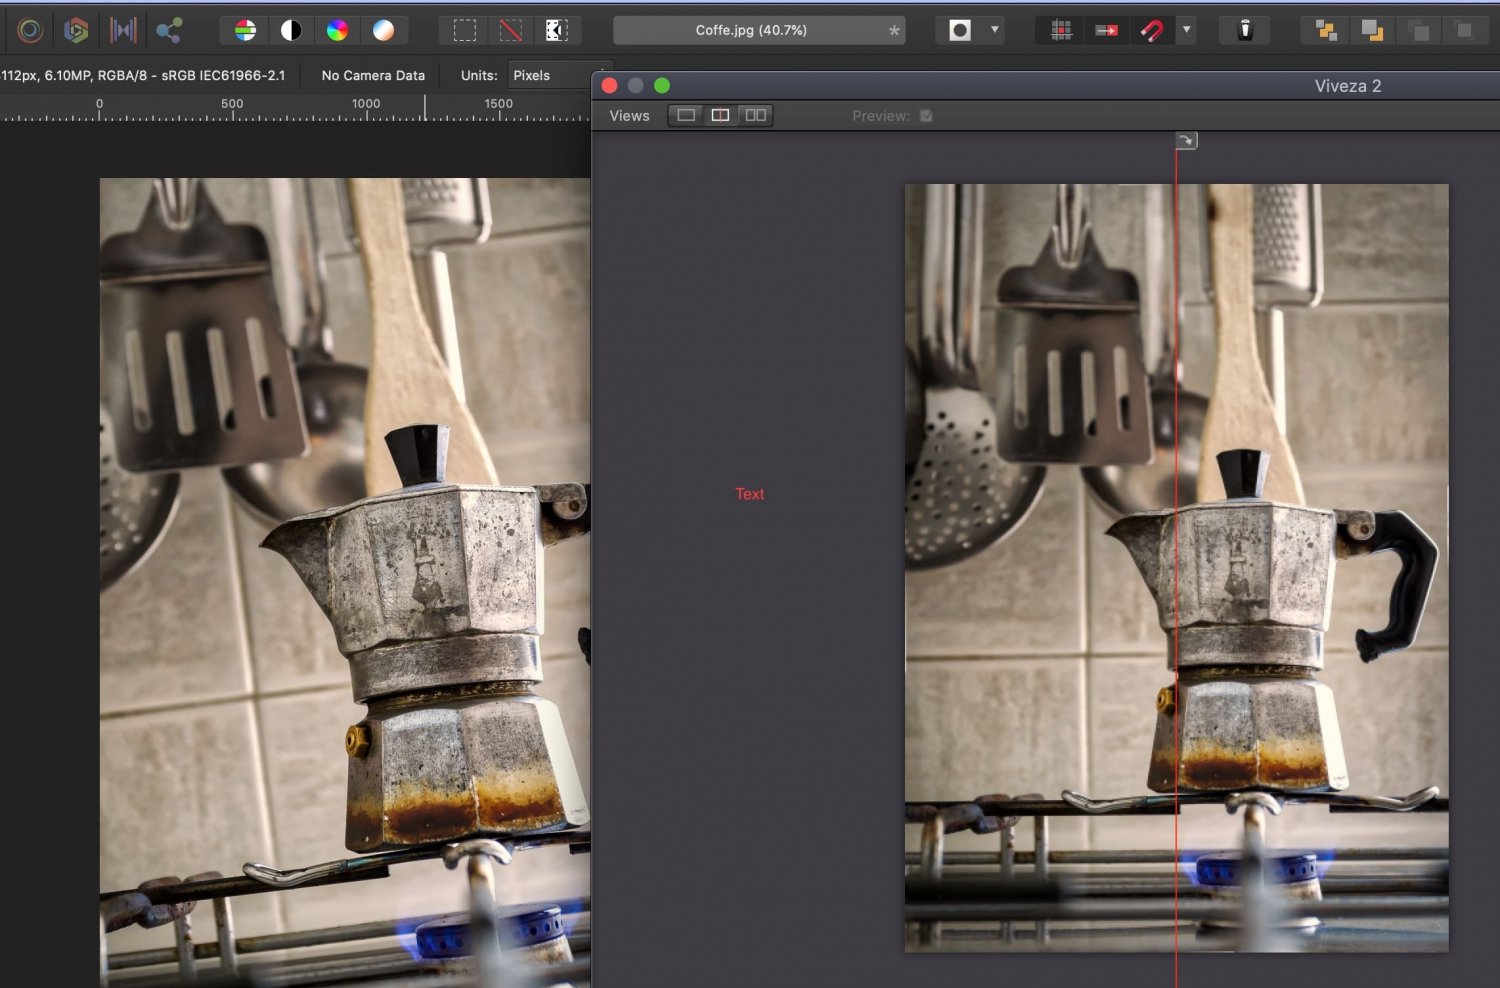Apply the auto levels adjustment icon
This screenshot has width=1500, height=988.
coord(245,30)
